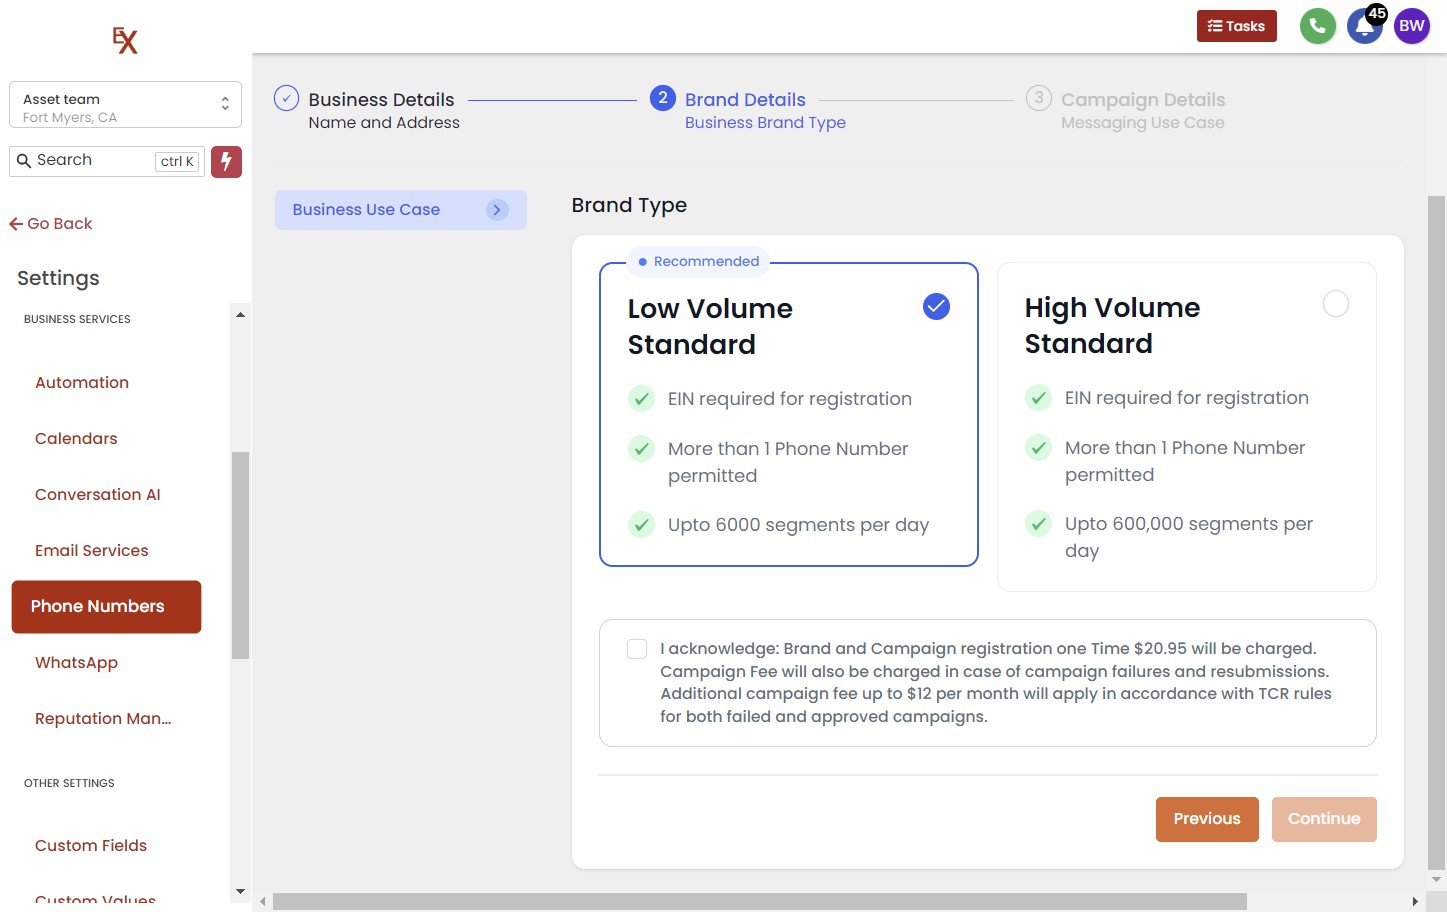Open the Asset team account switcher

click(125, 105)
